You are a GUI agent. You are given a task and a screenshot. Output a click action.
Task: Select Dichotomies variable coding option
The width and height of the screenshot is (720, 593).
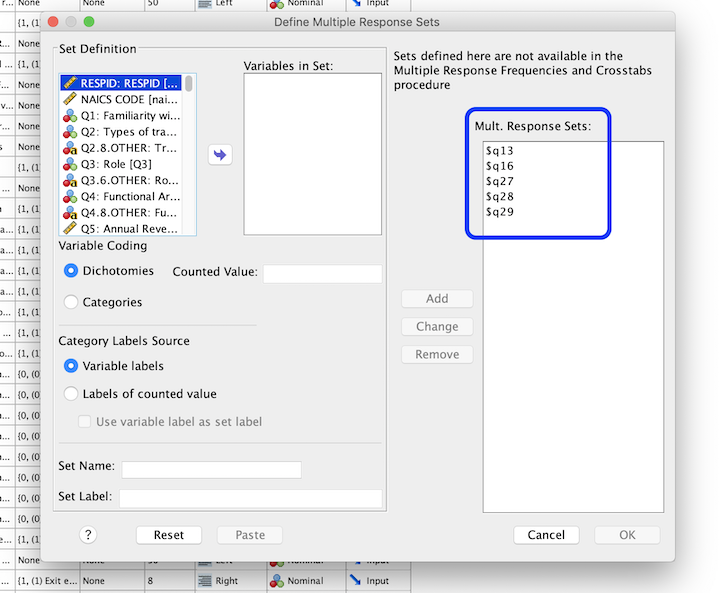pos(71,271)
